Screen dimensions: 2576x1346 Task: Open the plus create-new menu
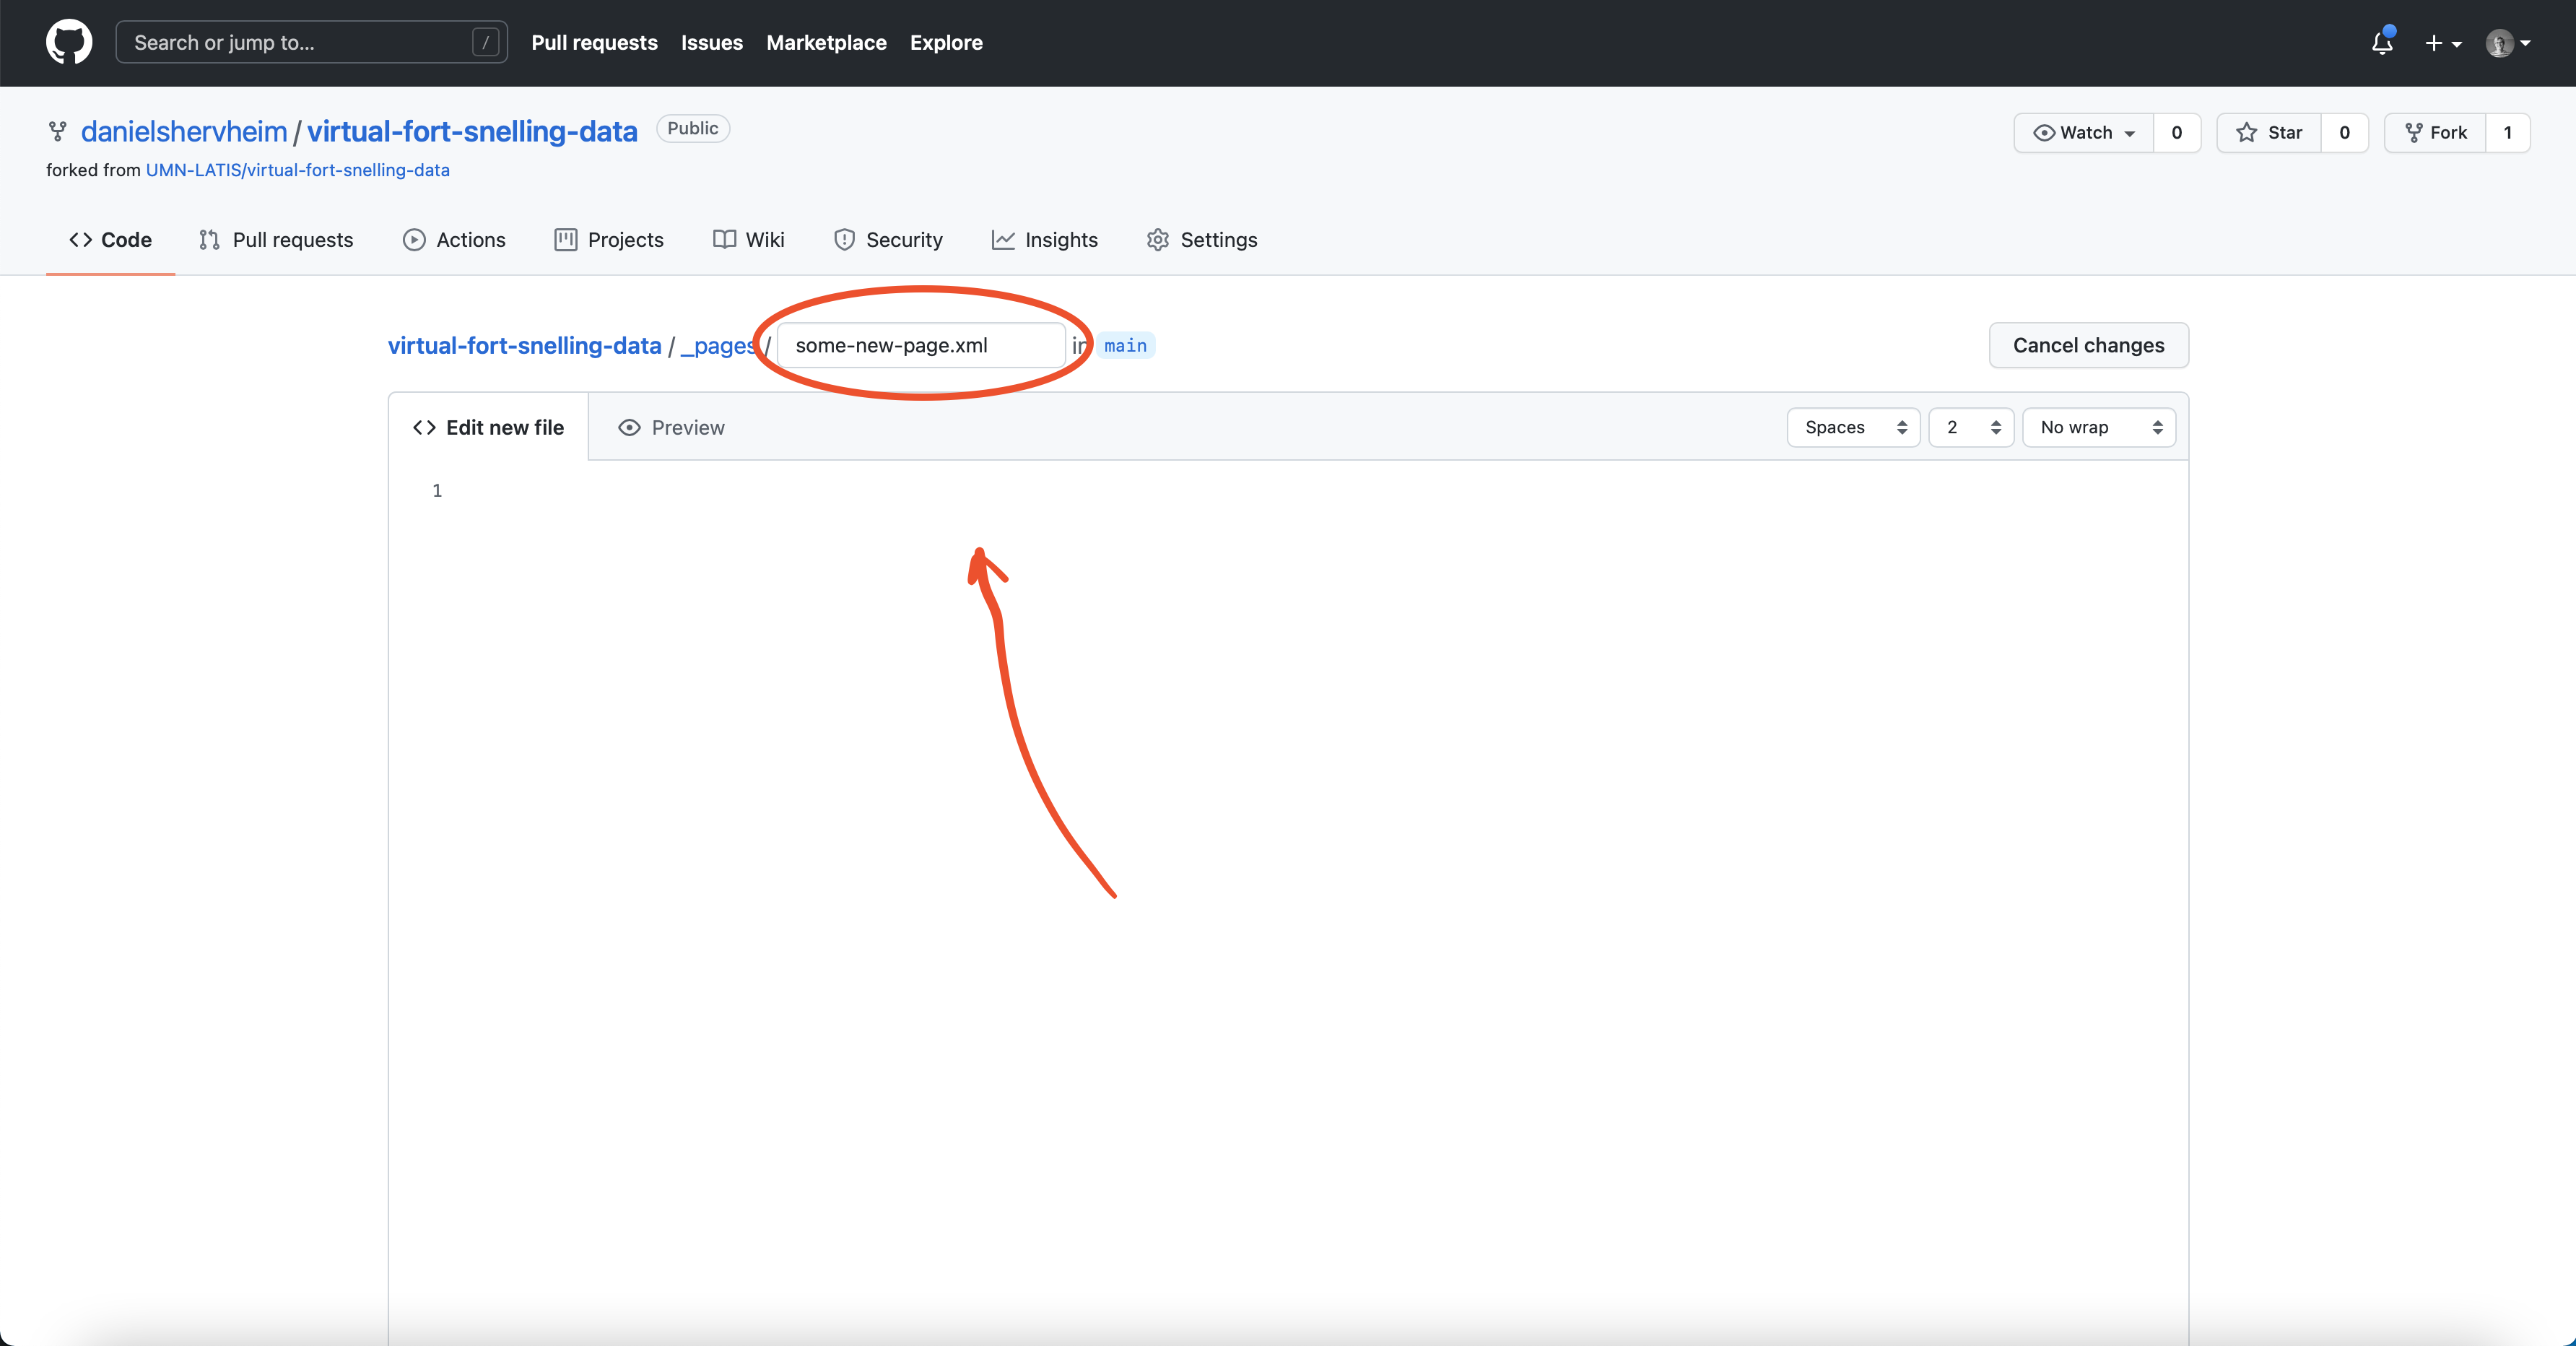coord(2442,43)
